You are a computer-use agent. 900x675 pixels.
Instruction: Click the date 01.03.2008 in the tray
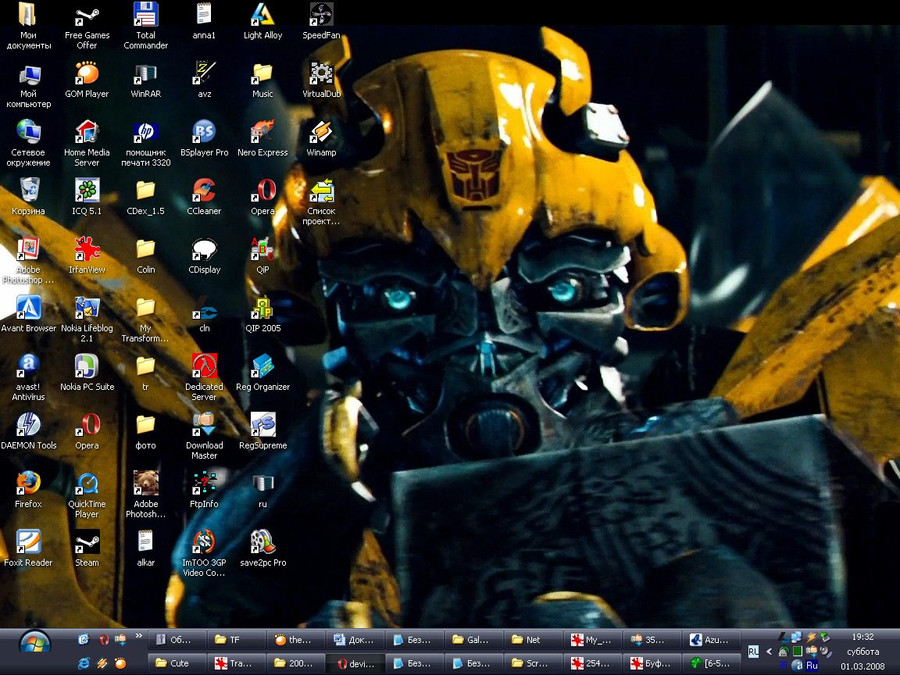click(863, 666)
